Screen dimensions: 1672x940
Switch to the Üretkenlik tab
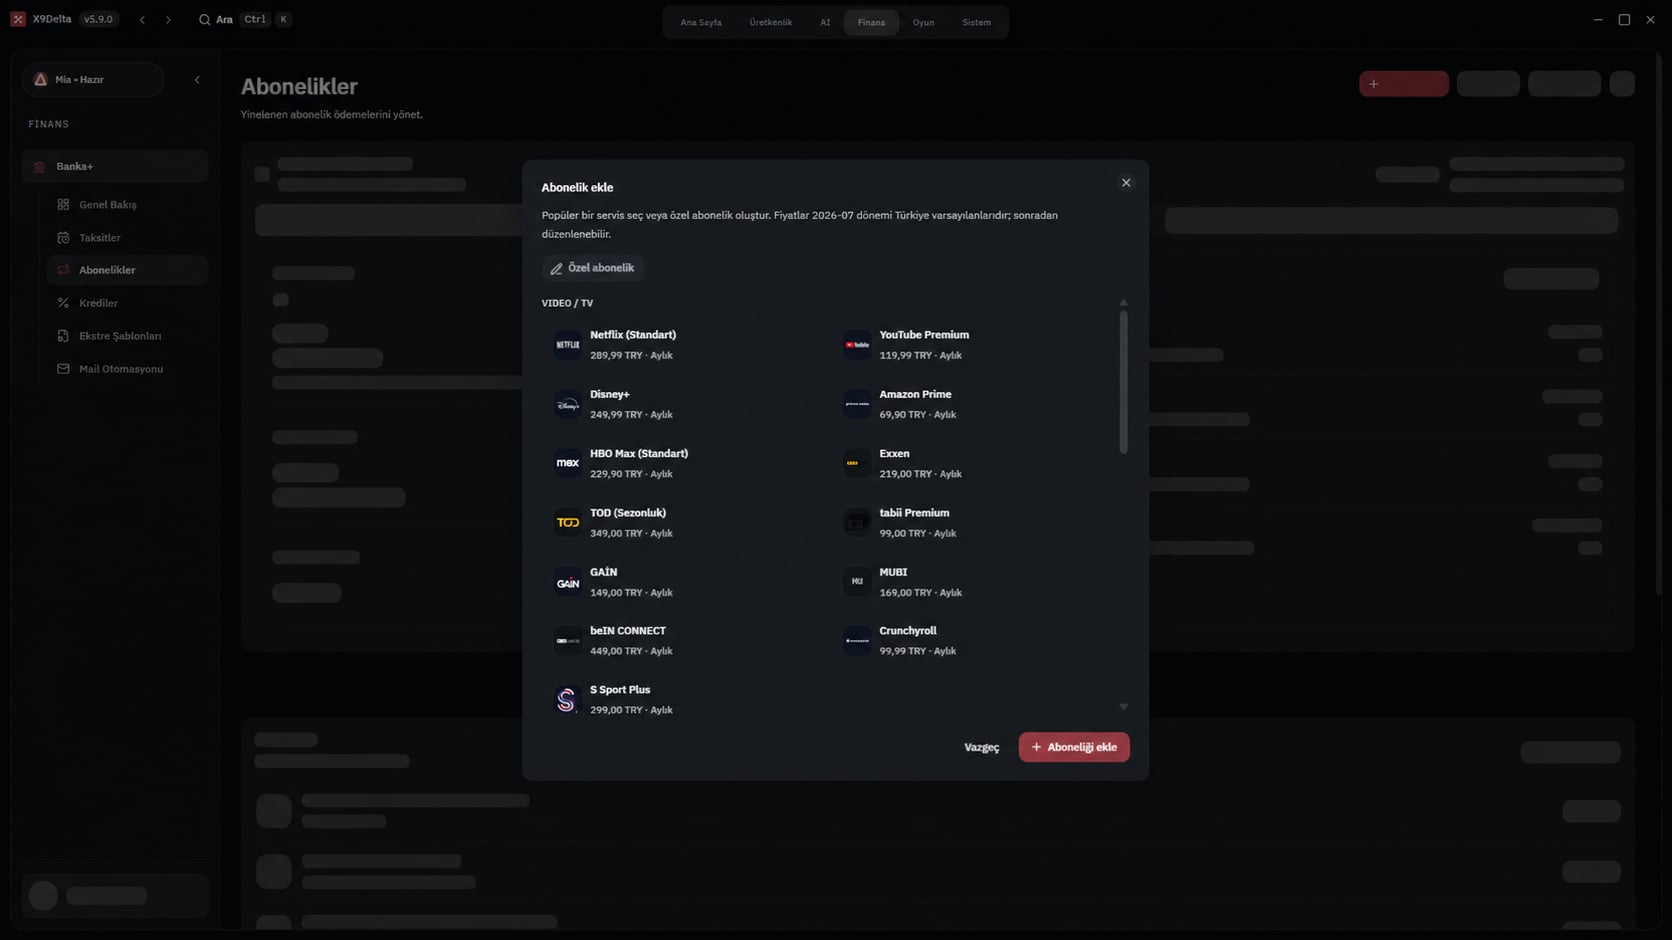771,22
